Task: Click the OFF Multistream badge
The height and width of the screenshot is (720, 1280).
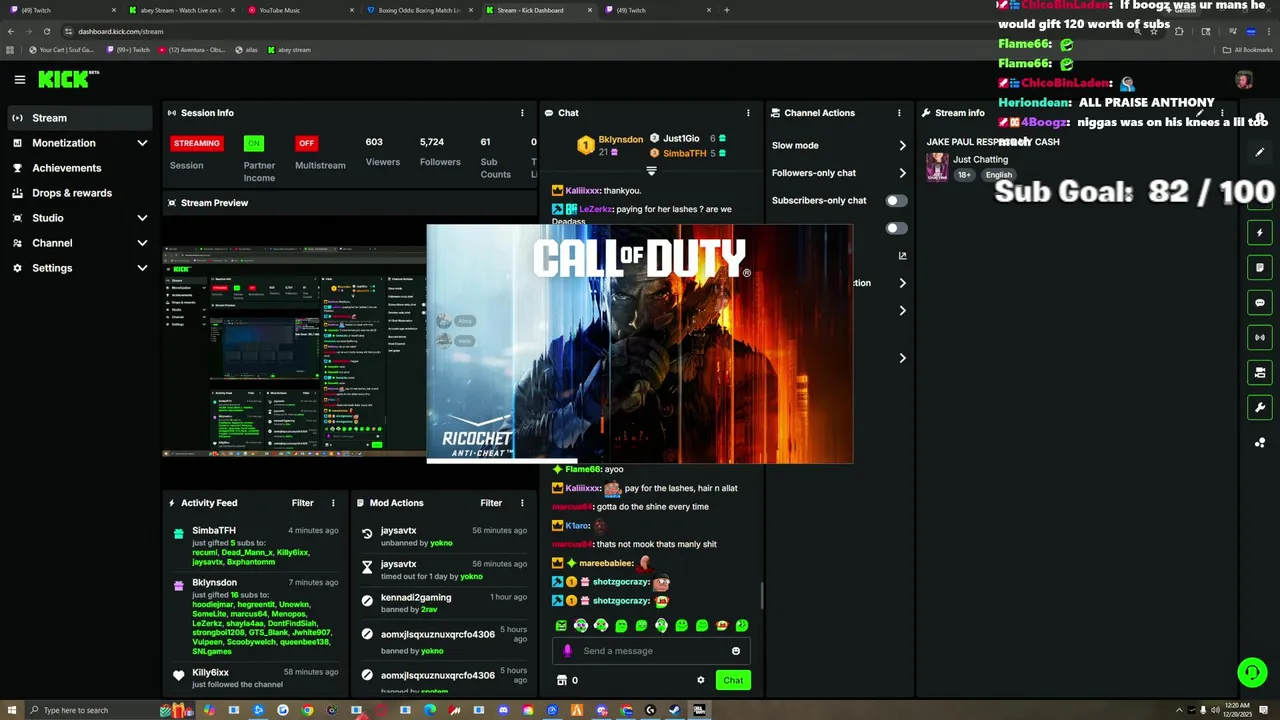Action: pyautogui.click(x=306, y=143)
